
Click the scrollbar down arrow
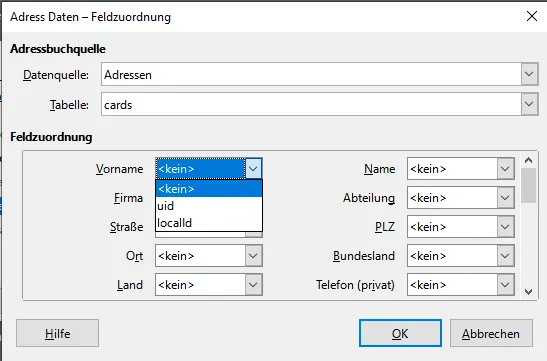click(x=529, y=292)
